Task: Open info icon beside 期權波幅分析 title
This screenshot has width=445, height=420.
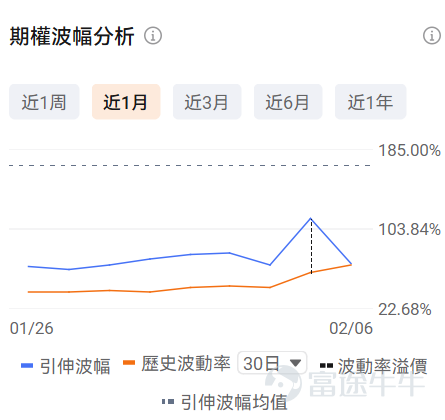Action: click(x=153, y=36)
